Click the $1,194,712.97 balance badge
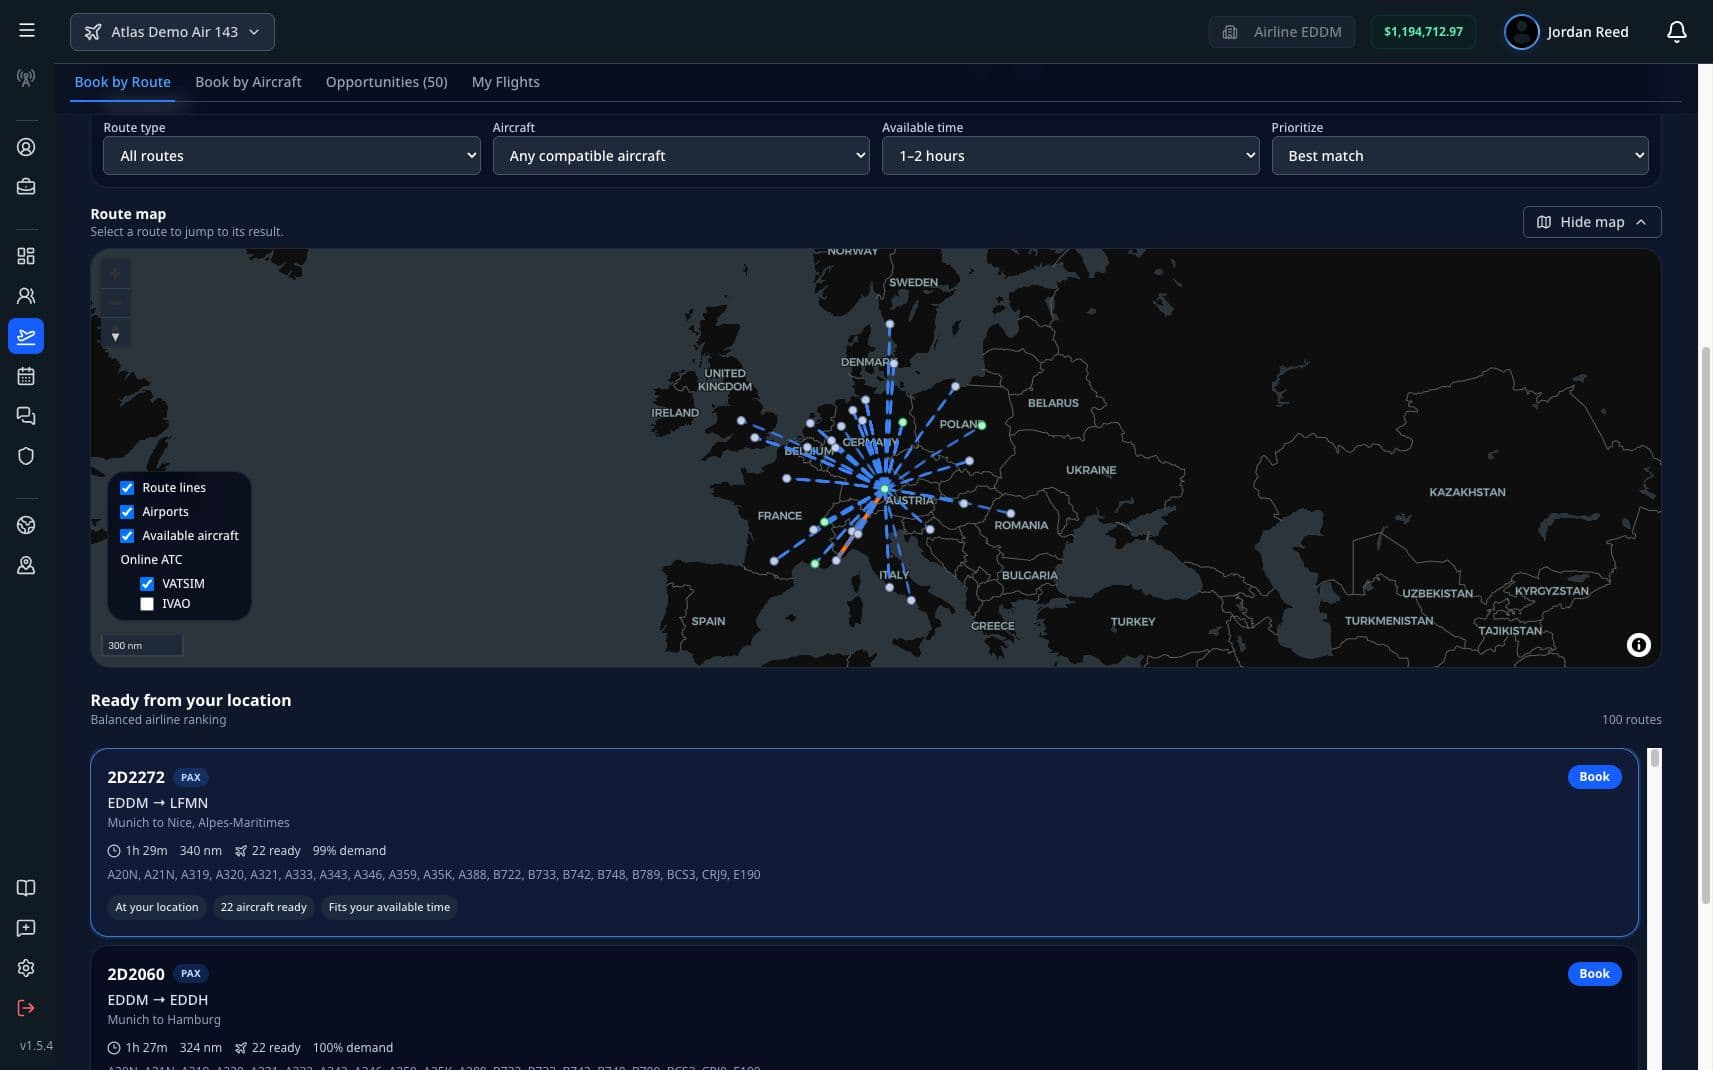 click(x=1423, y=32)
